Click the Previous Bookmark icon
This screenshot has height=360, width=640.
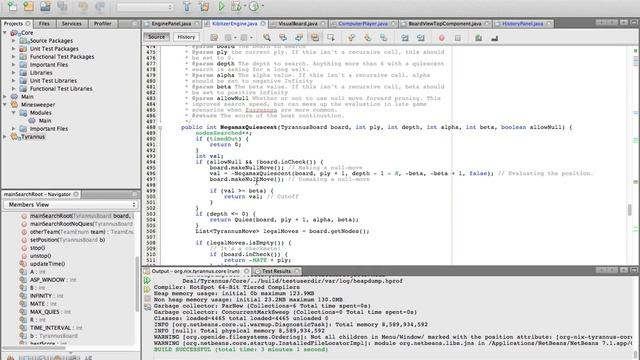351,38
